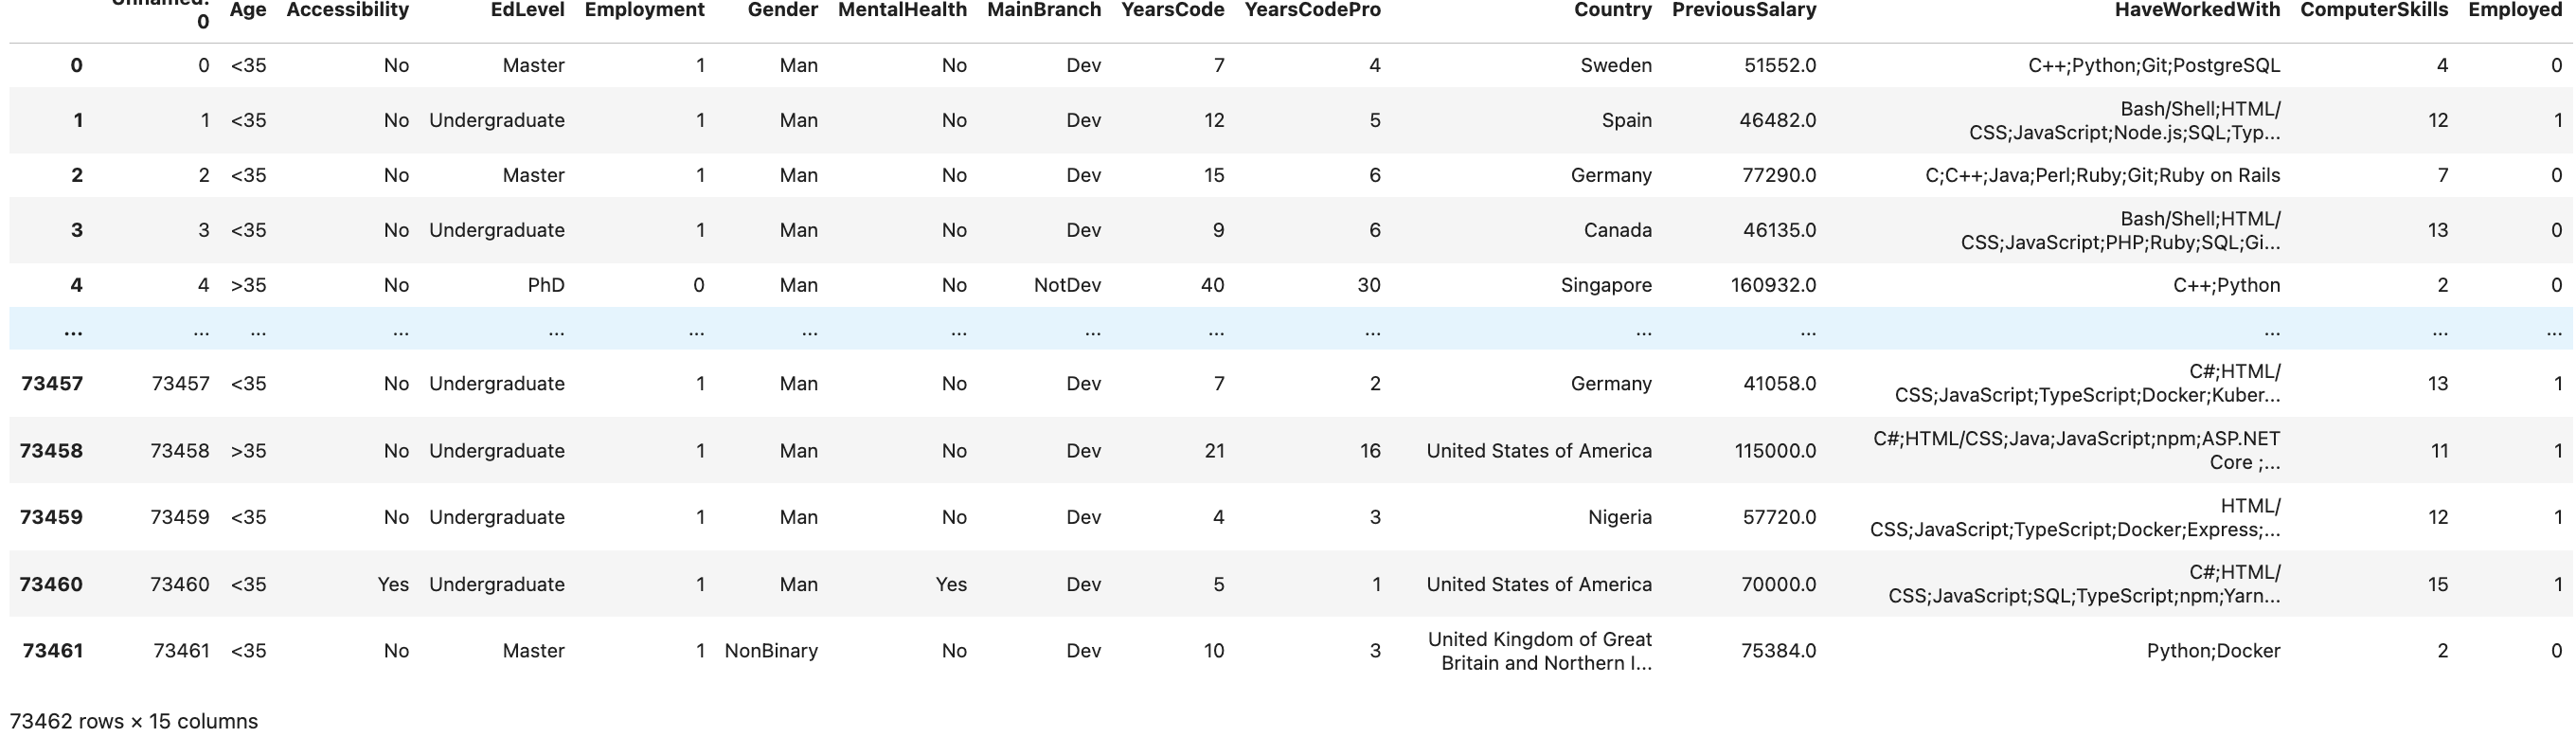
Task: Click the NonBinary gender cell
Action: pyautogui.click(x=771, y=651)
